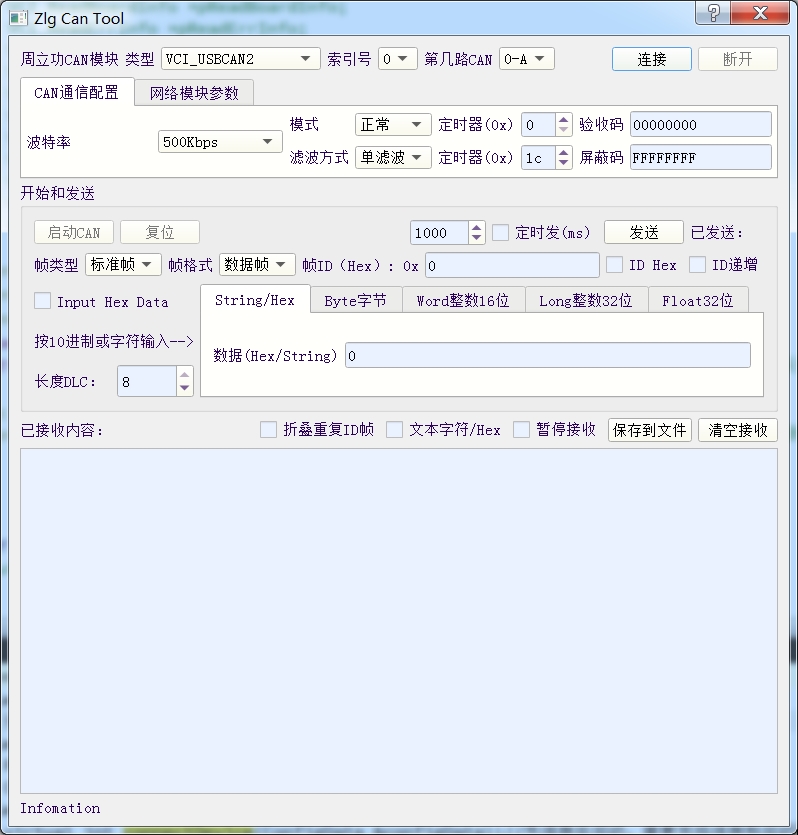The width and height of the screenshot is (798, 835).
Task: Click the 帧ID (Hex) input field
Action: tap(512, 265)
